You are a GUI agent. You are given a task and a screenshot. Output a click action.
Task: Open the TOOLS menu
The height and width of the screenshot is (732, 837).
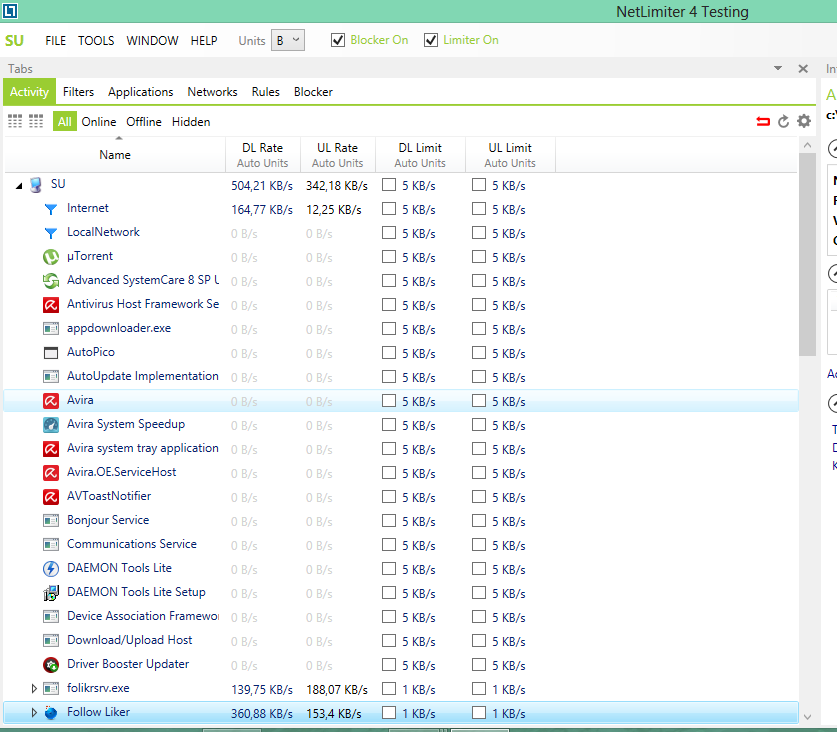[96, 41]
